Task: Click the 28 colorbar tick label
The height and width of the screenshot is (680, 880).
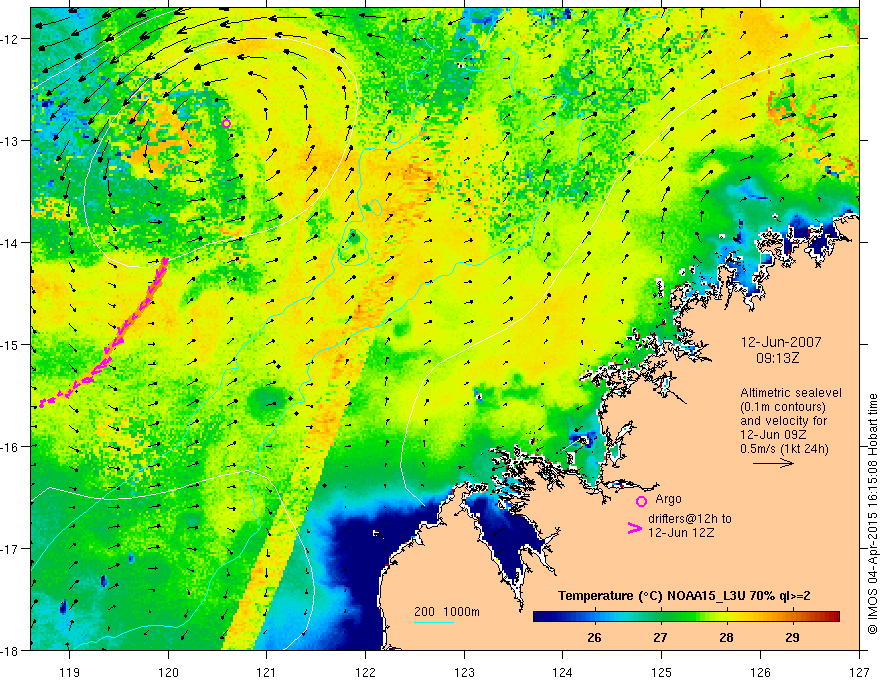Action: coord(726,637)
